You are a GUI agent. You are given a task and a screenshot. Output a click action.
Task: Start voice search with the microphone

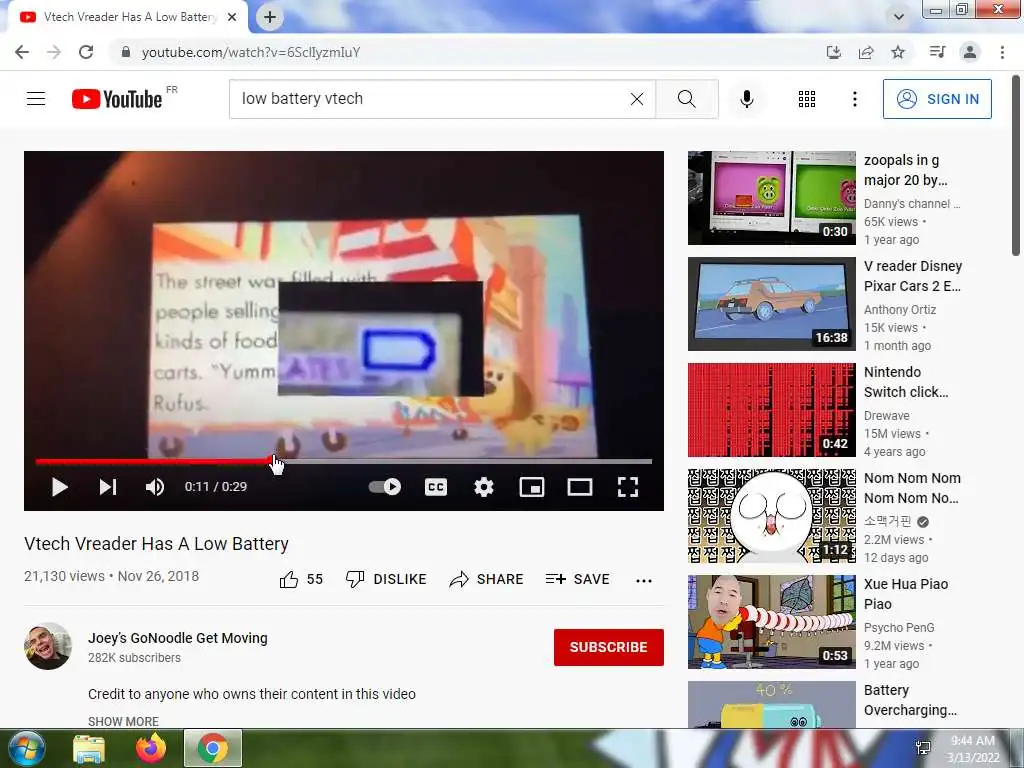746,99
